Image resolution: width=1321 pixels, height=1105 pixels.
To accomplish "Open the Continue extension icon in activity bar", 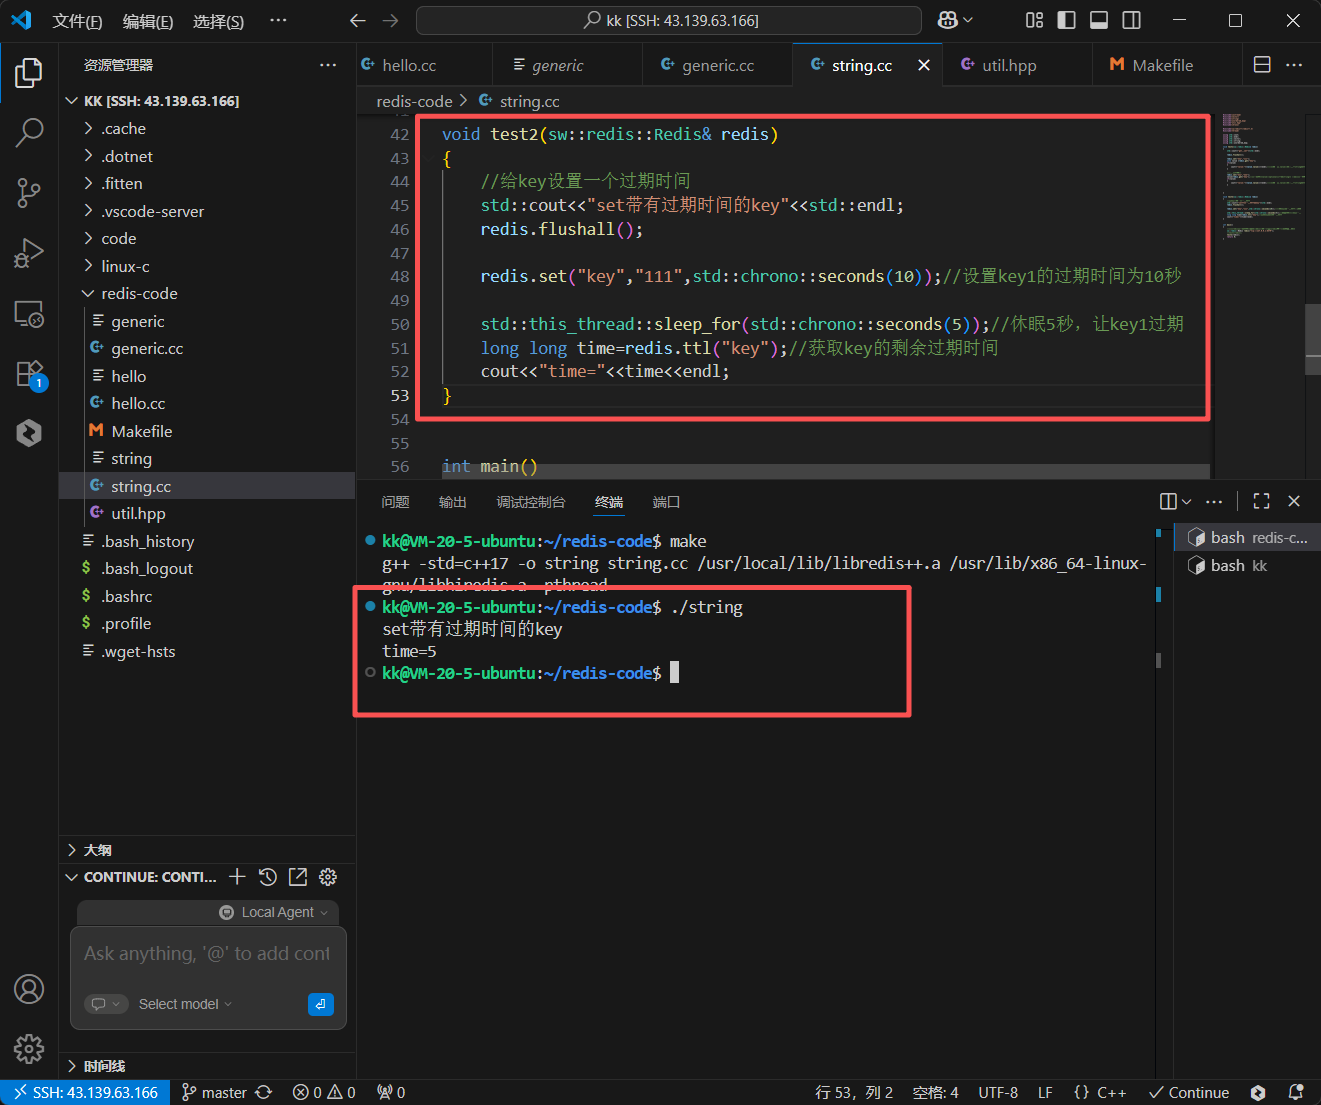I will (29, 432).
